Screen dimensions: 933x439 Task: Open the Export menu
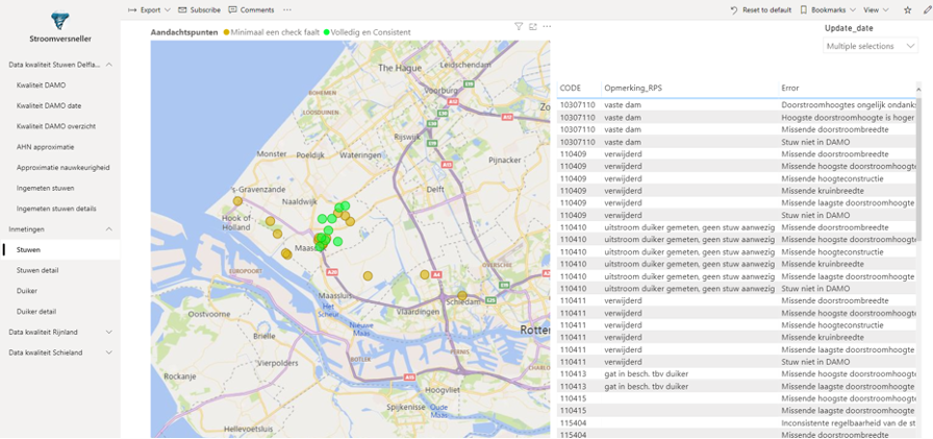pos(149,10)
